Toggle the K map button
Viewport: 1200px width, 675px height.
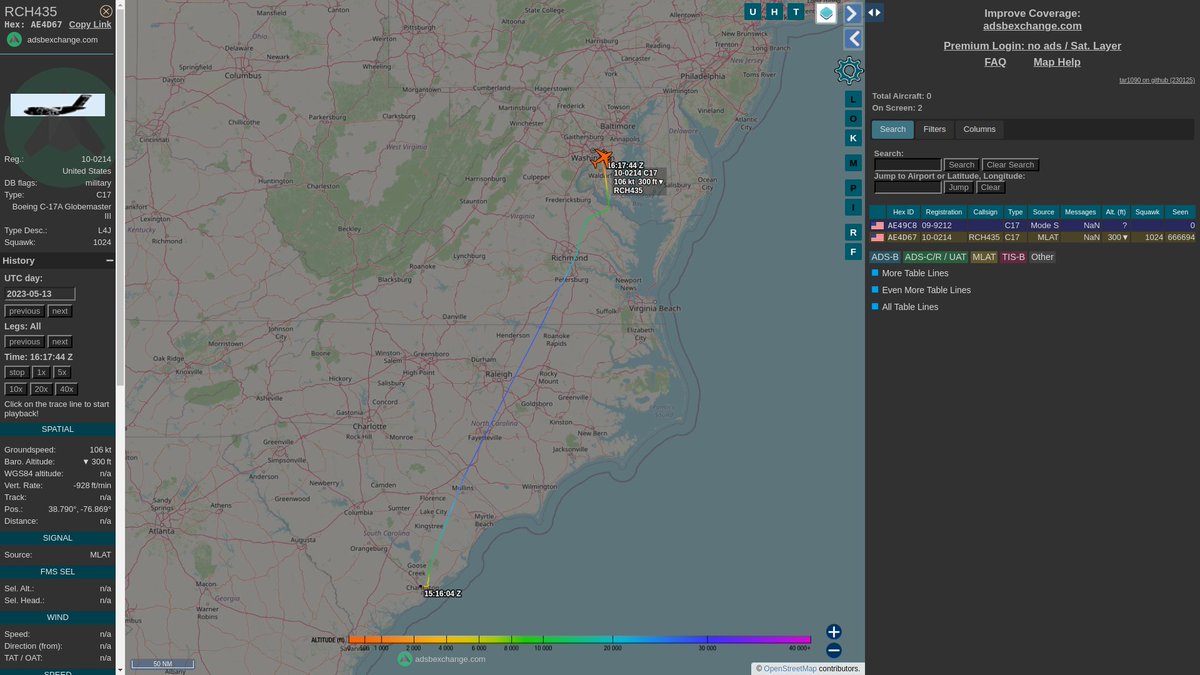coord(853,138)
